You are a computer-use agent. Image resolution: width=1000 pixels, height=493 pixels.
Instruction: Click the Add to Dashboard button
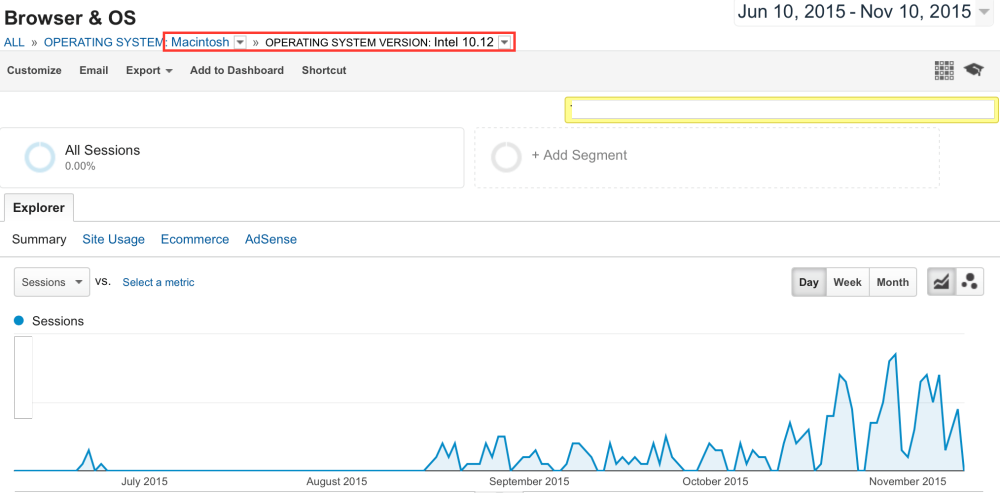237,71
